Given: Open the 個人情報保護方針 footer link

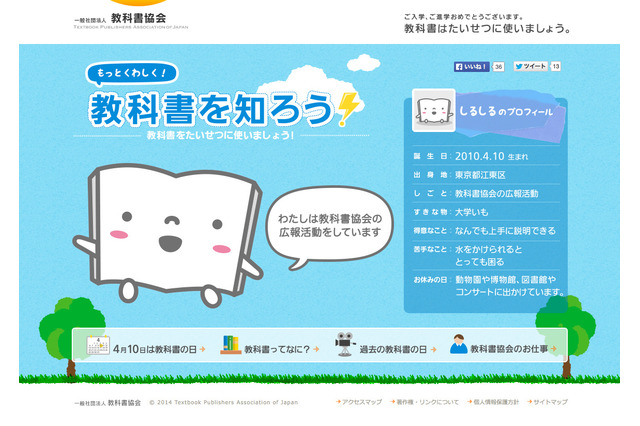Looking at the screenshot, I should 496,402.
